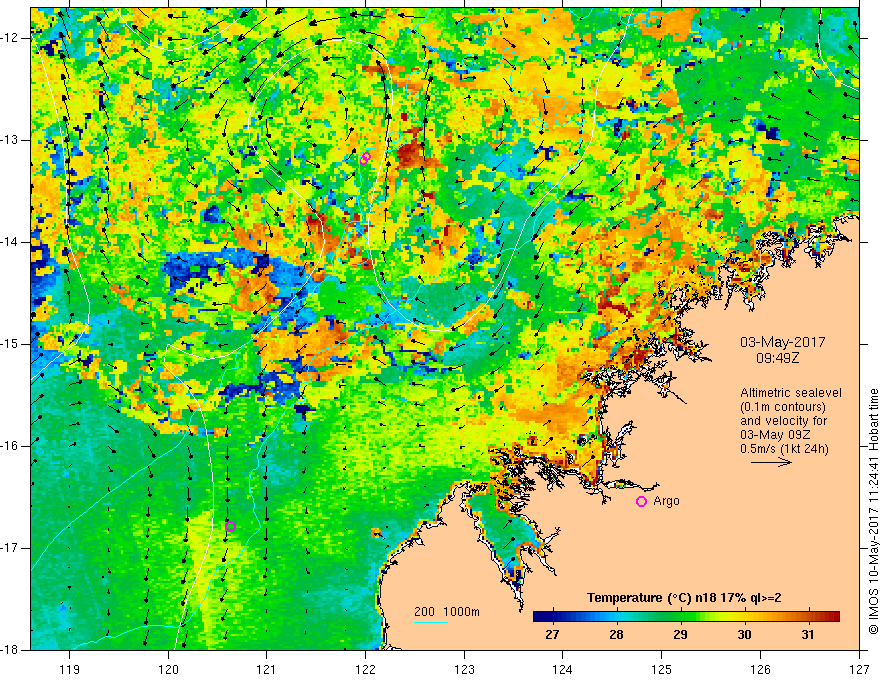Click the longitude axis label '120'
Viewport: 880px width, 680px height.
pos(168,669)
